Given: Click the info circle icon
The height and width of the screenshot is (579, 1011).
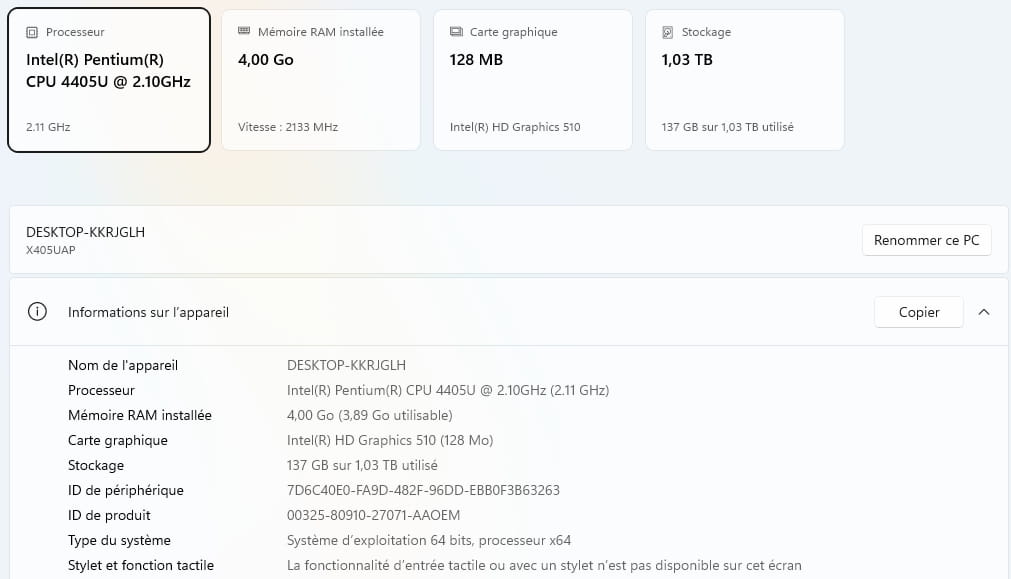Looking at the screenshot, I should 37,312.
